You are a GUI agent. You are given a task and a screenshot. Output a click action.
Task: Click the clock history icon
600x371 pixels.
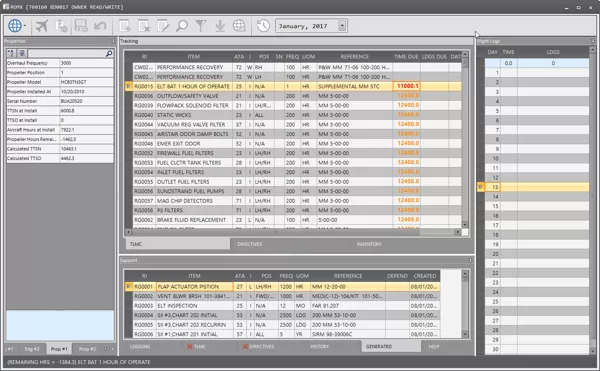[x=263, y=26]
